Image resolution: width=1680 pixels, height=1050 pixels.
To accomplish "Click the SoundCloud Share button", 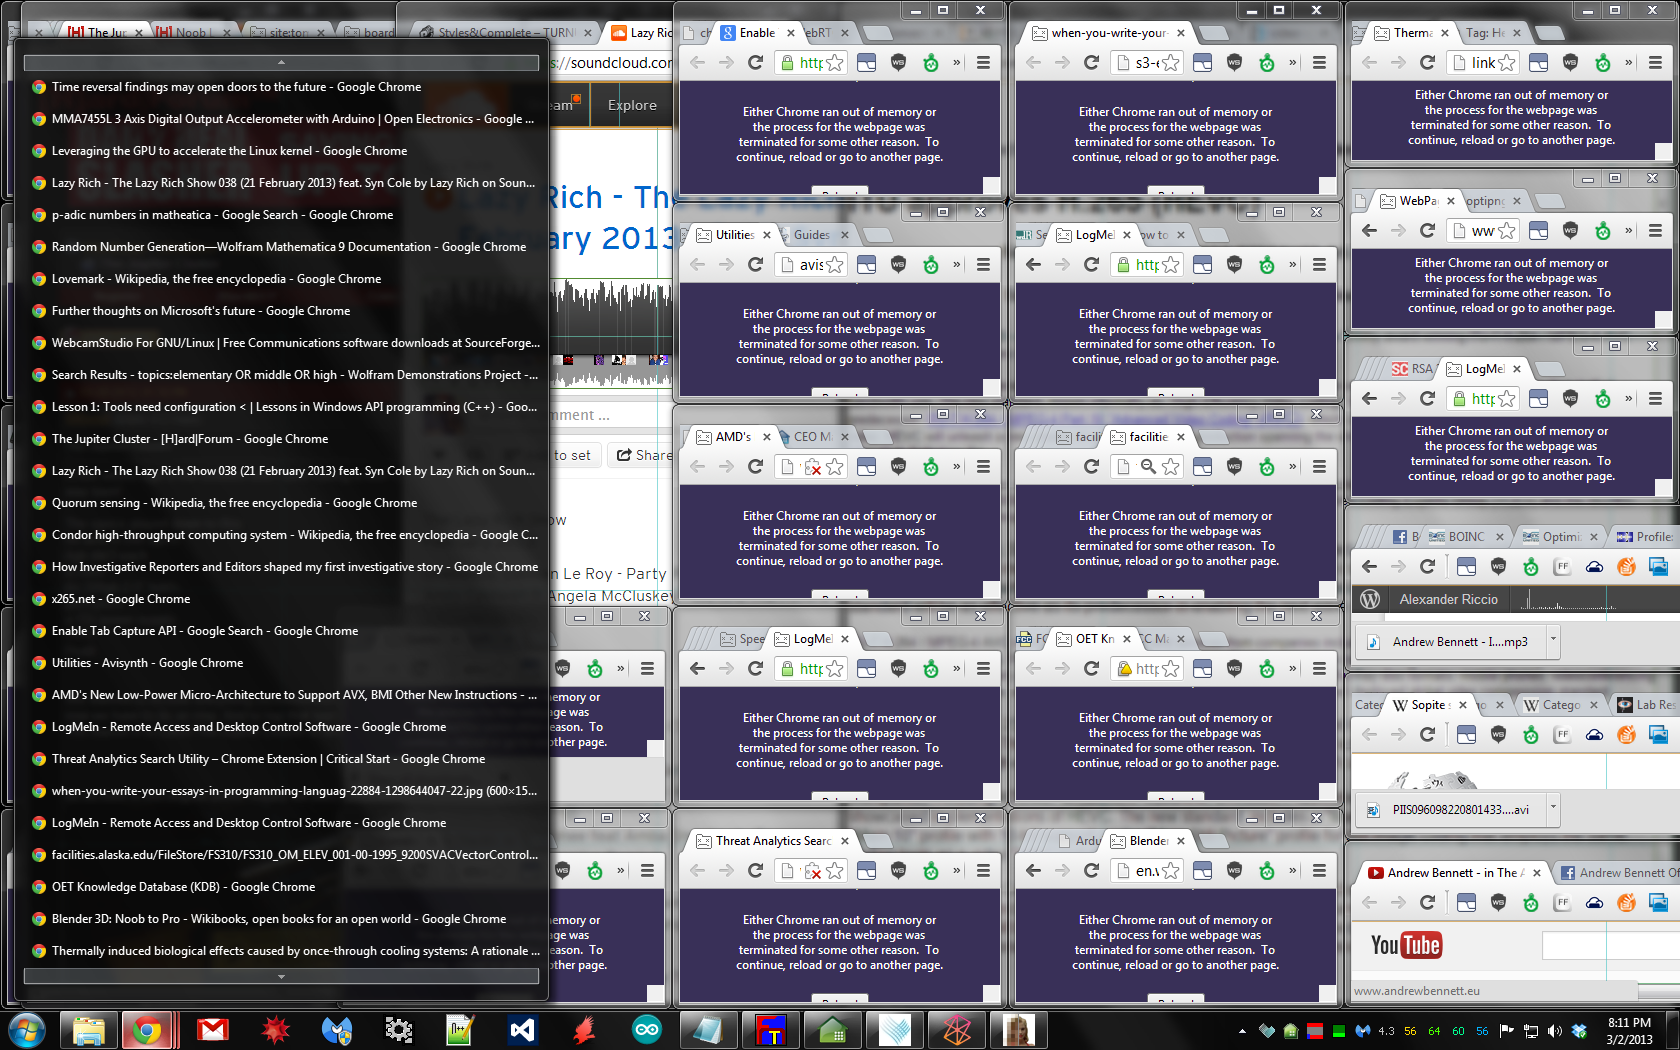I will (x=642, y=455).
